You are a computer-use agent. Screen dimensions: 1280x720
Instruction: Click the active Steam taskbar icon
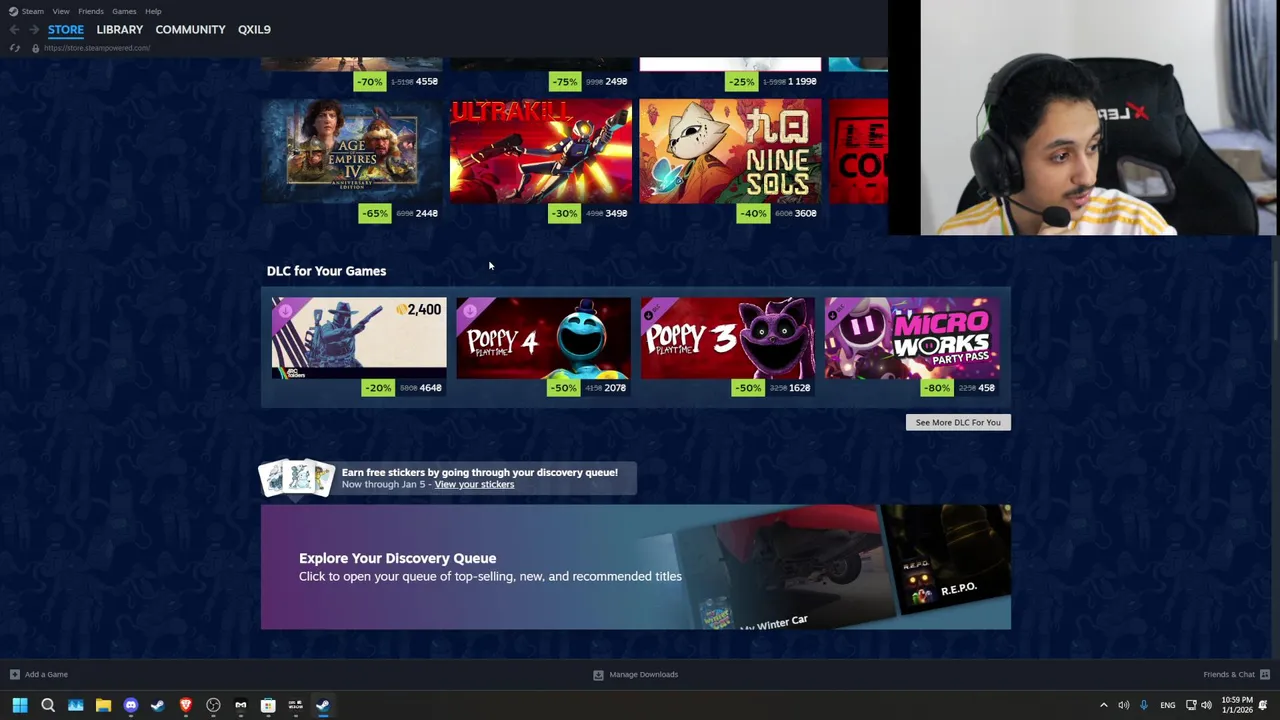(323, 706)
